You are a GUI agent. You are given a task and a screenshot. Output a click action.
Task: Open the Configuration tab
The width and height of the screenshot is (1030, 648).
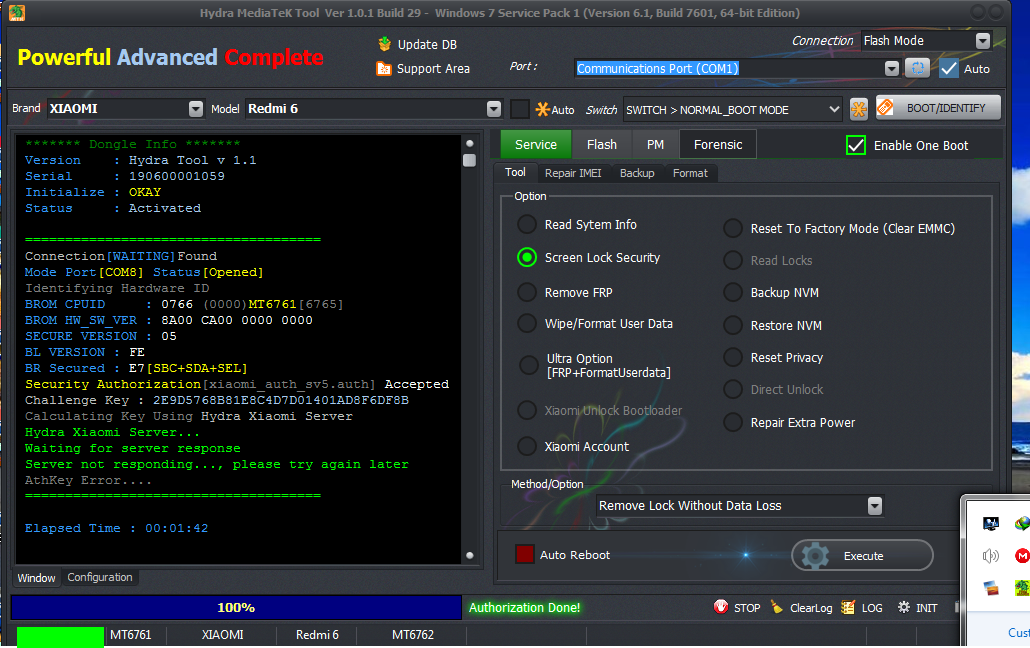[x=100, y=577]
